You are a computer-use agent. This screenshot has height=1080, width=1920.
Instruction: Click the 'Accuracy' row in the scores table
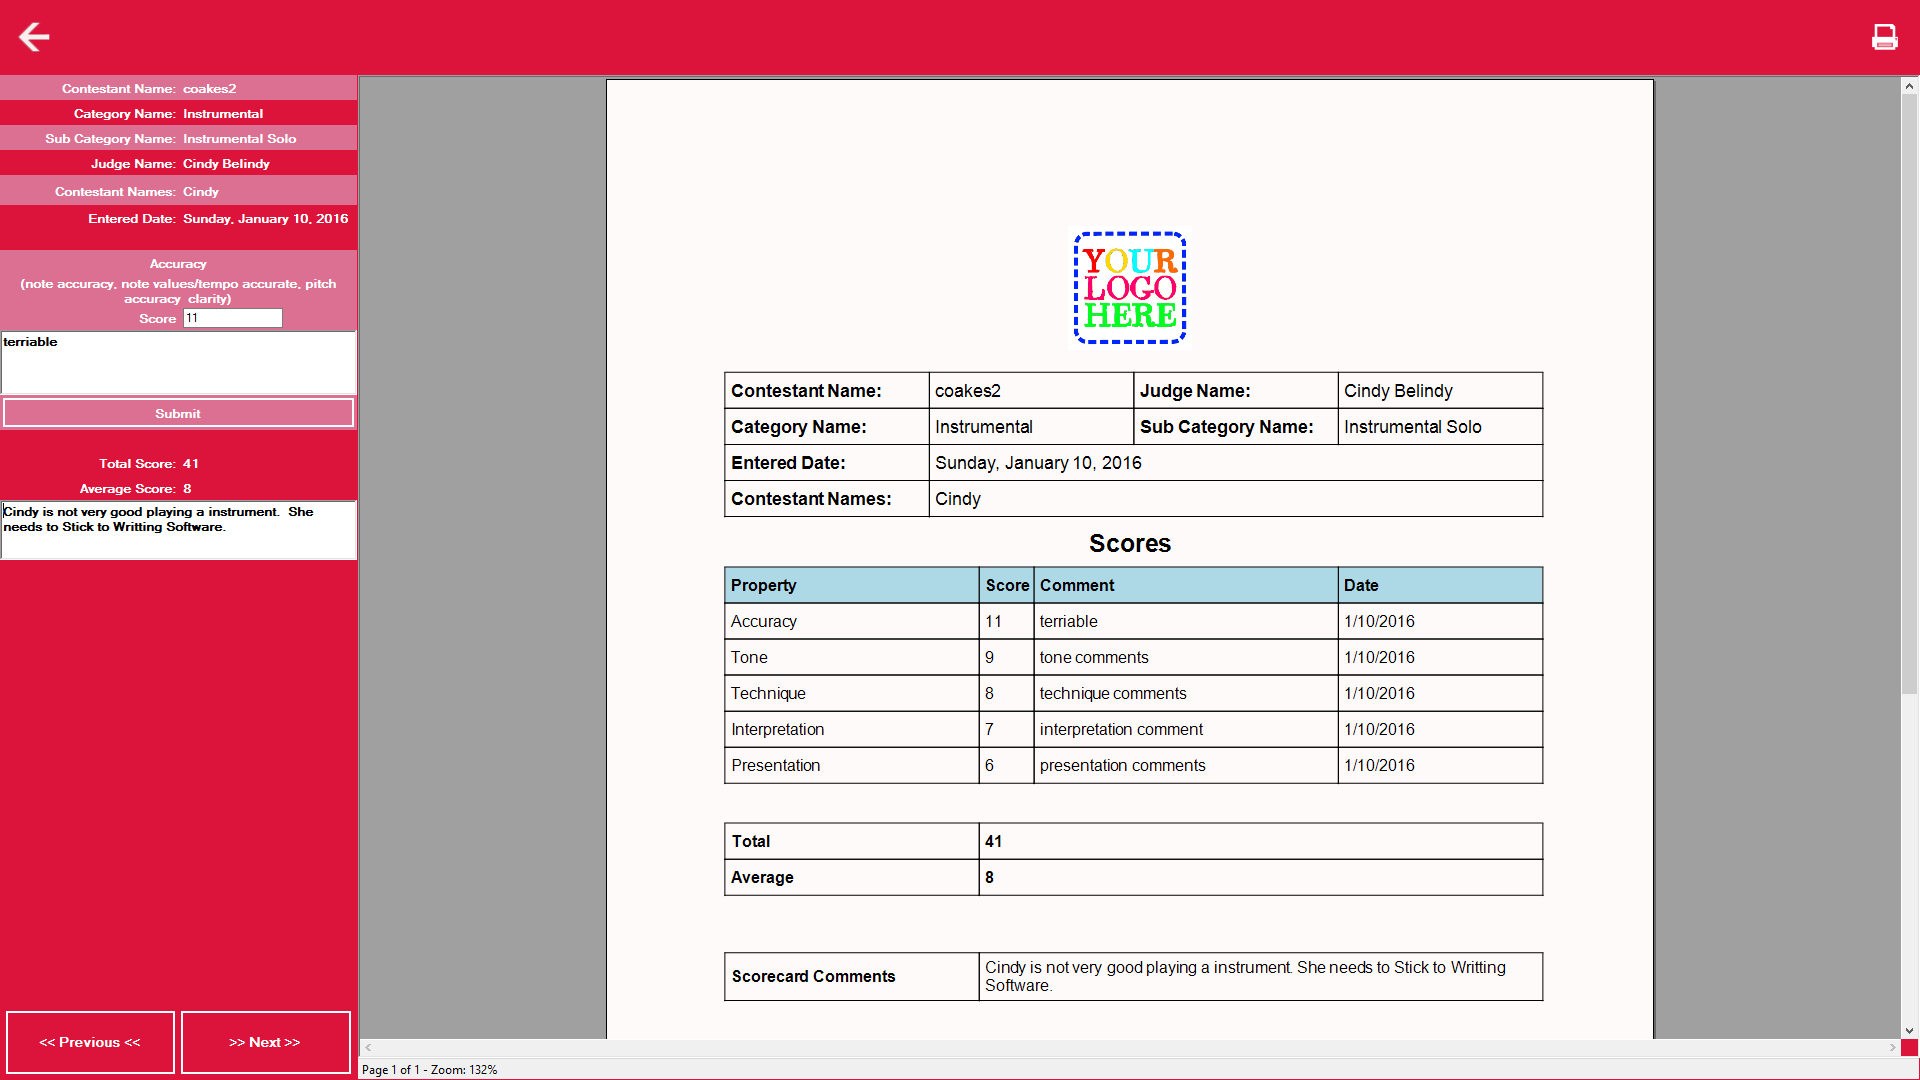point(1133,621)
